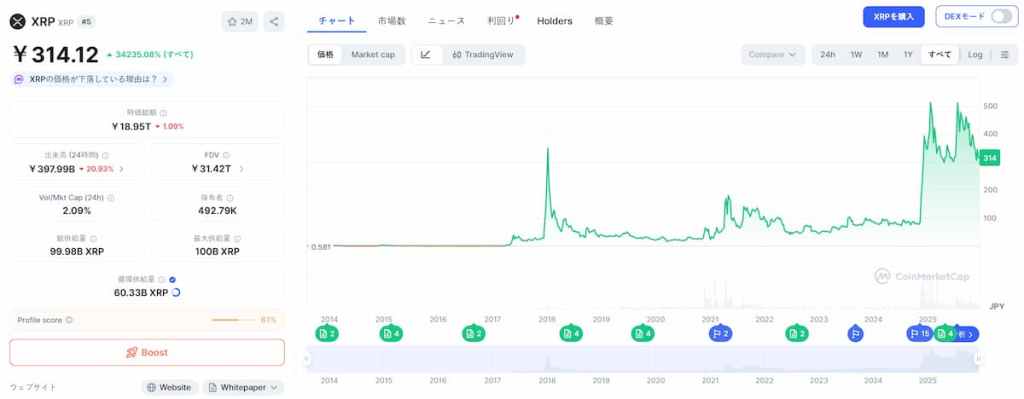Select the Market cap chart mode
The width and height of the screenshot is (1024, 399).
click(x=373, y=55)
